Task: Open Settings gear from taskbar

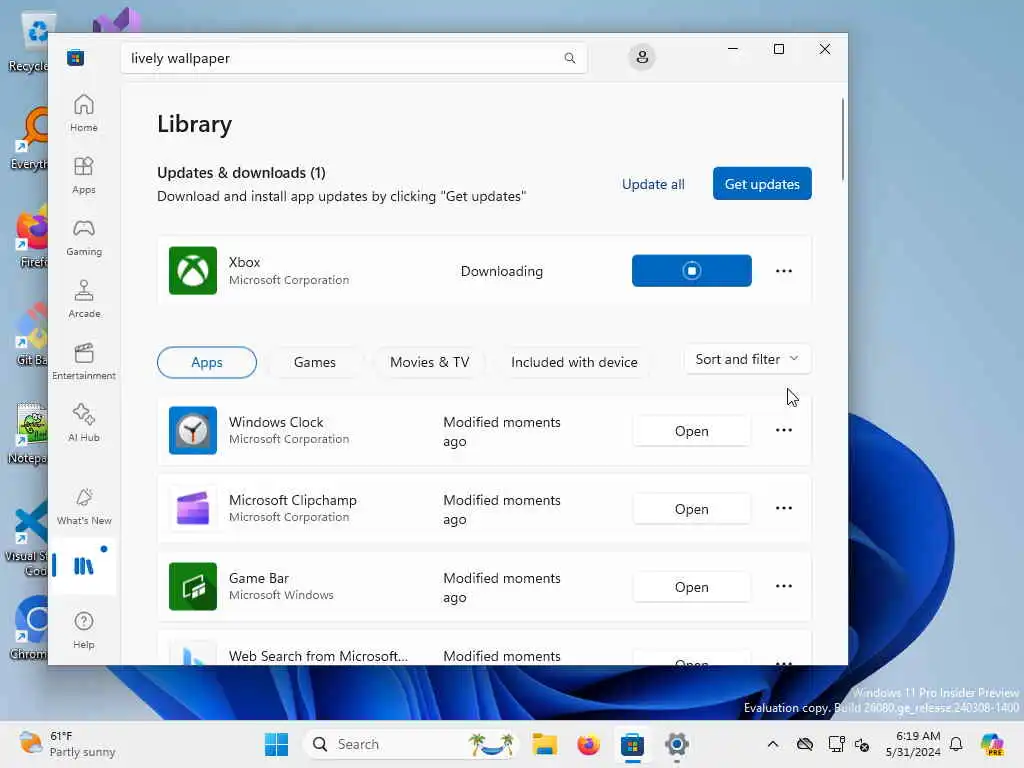Action: pyautogui.click(x=677, y=744)
